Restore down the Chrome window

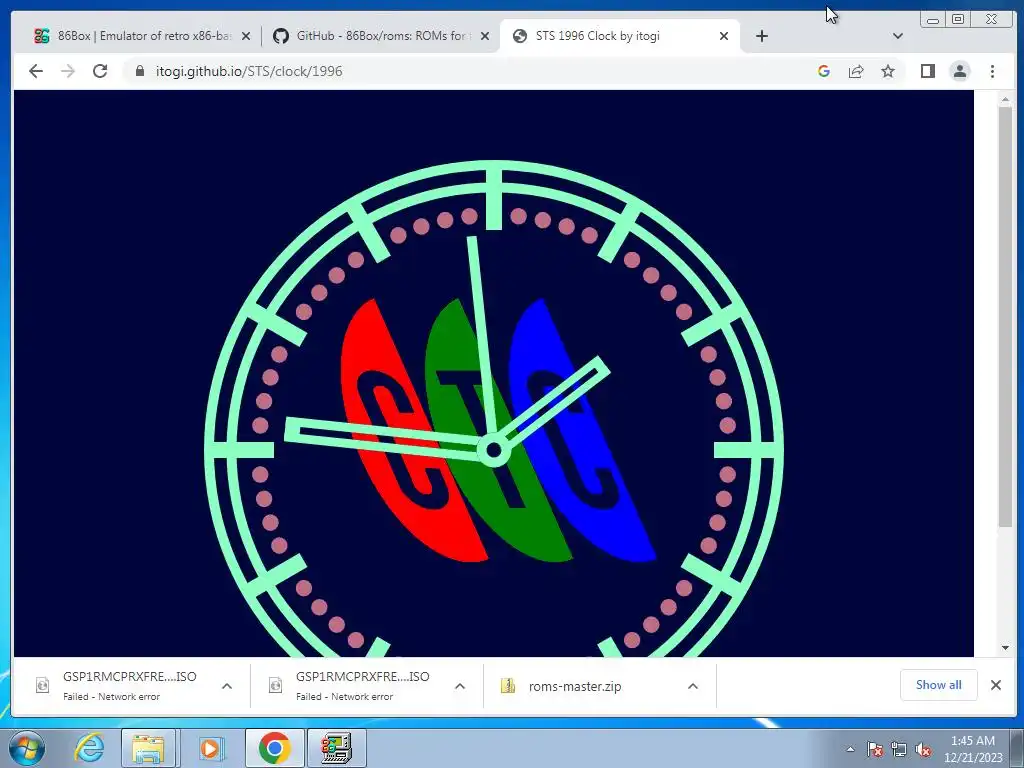pyautogui.click(x=958, y=20)
